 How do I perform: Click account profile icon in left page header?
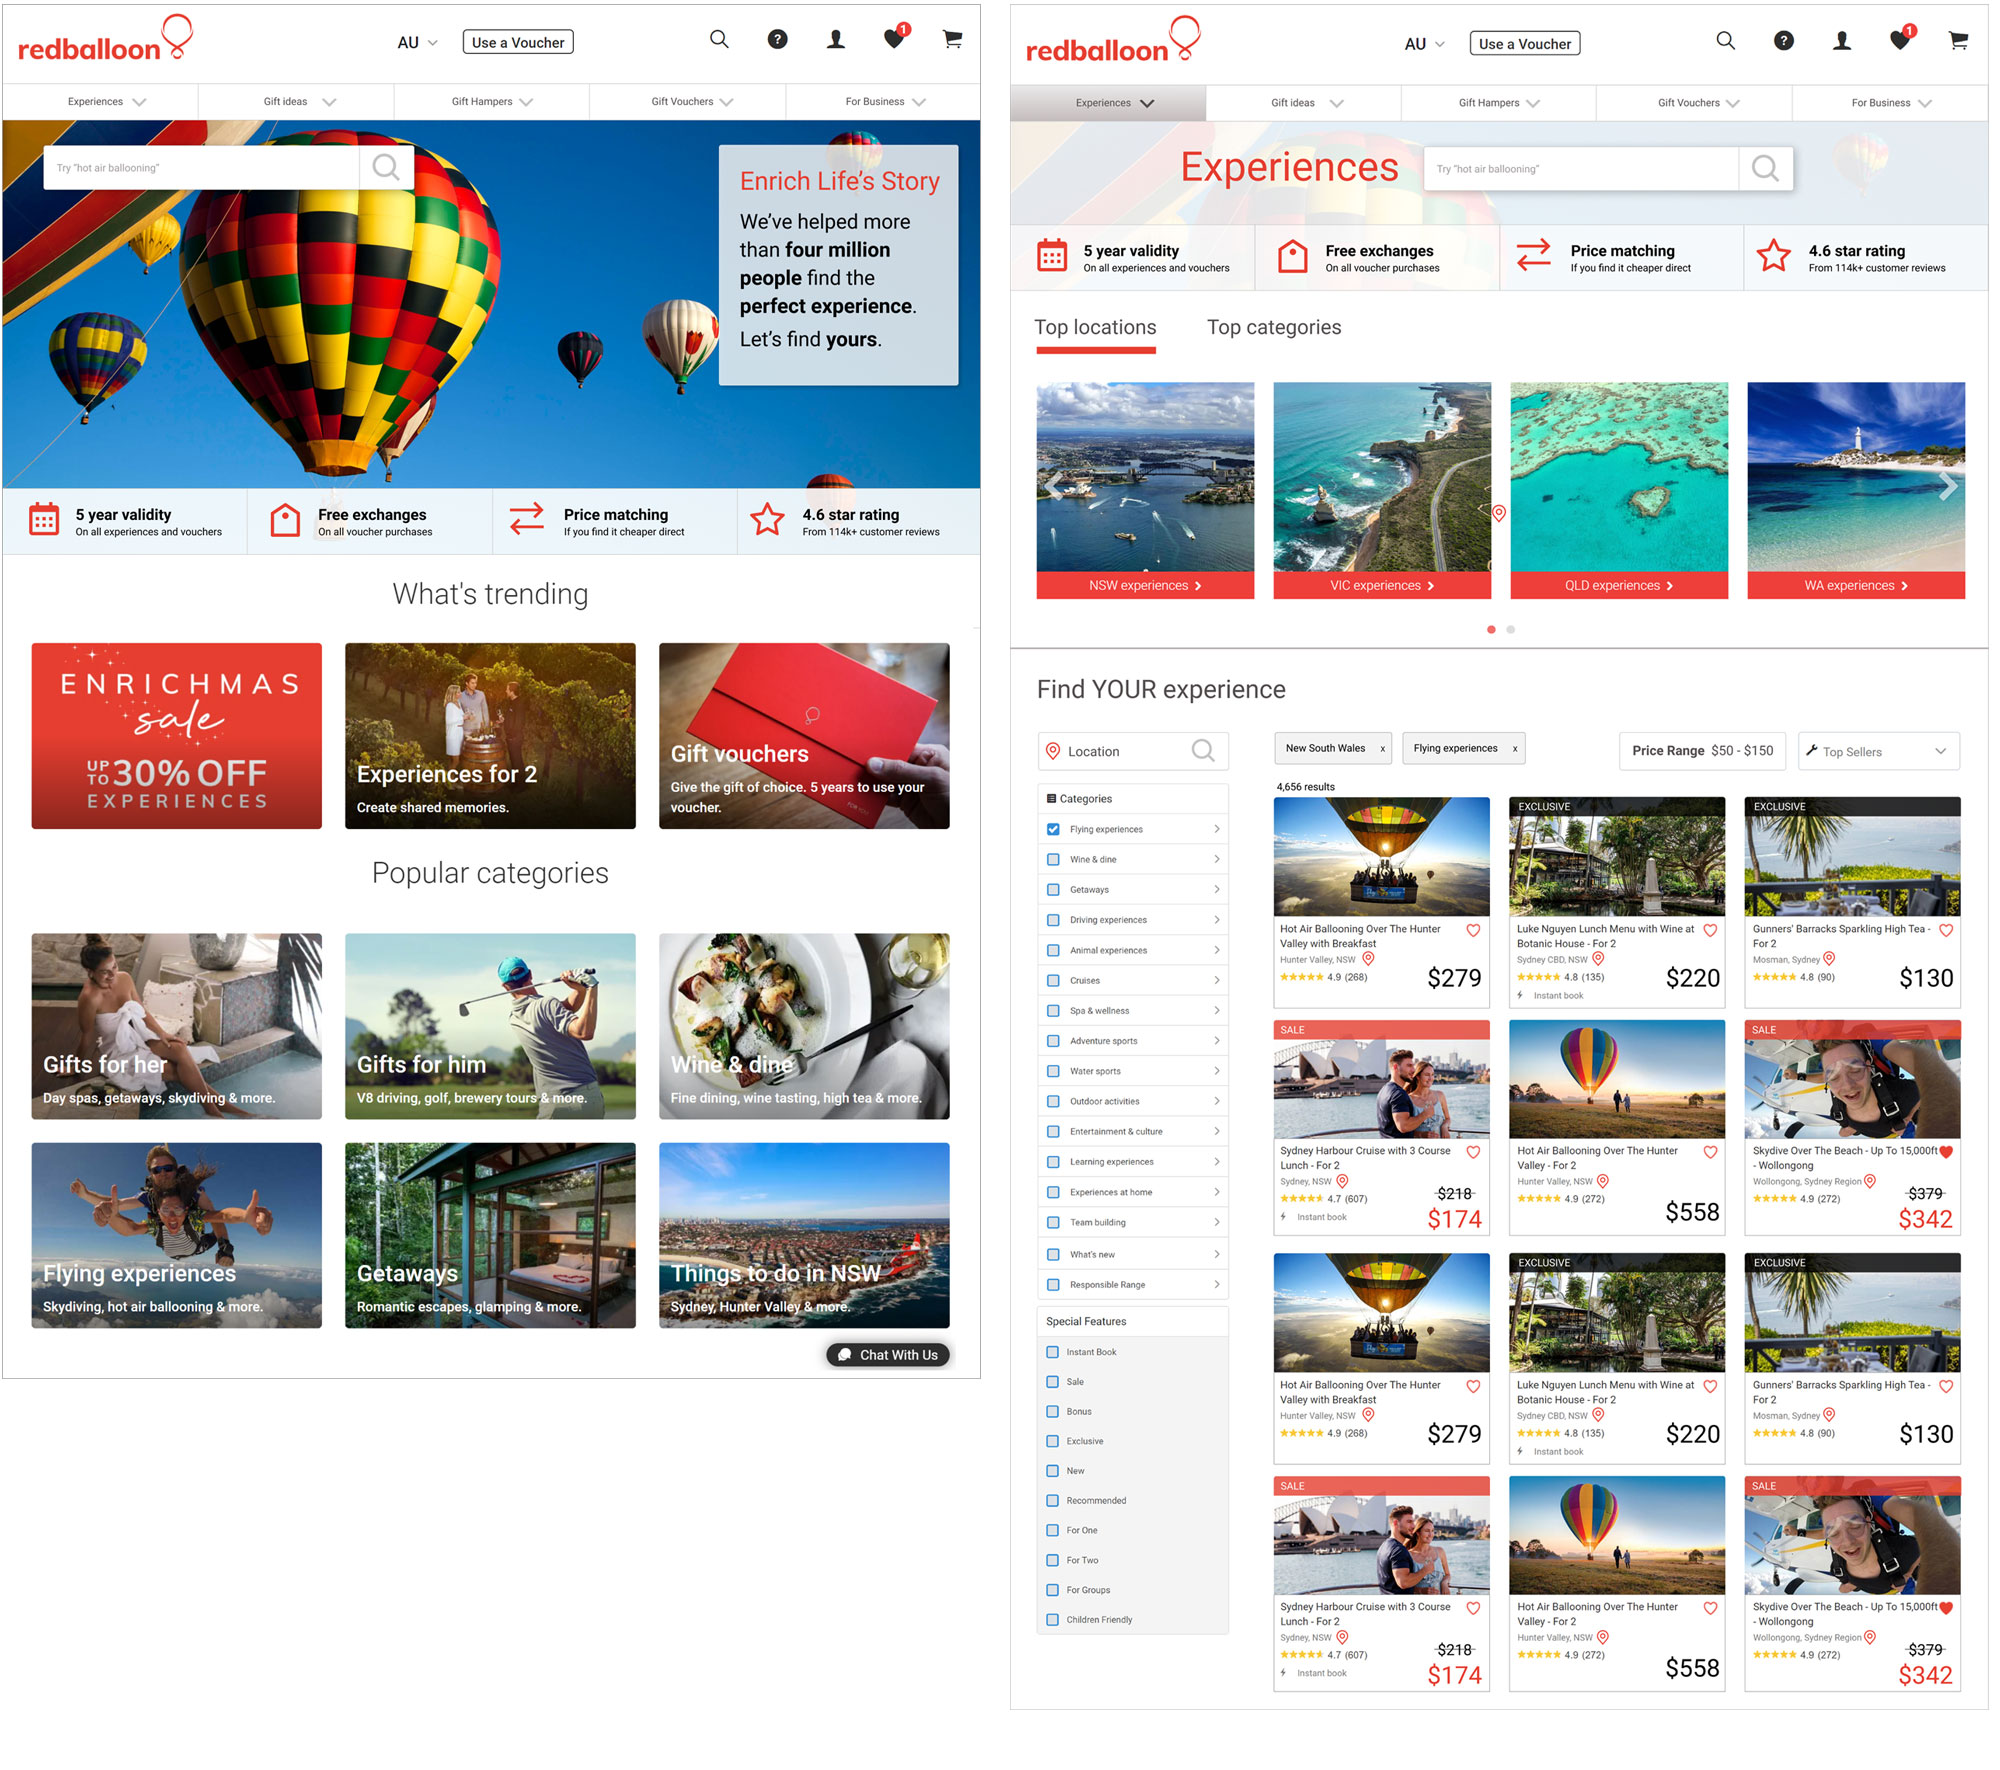click(x=836, y=40)
